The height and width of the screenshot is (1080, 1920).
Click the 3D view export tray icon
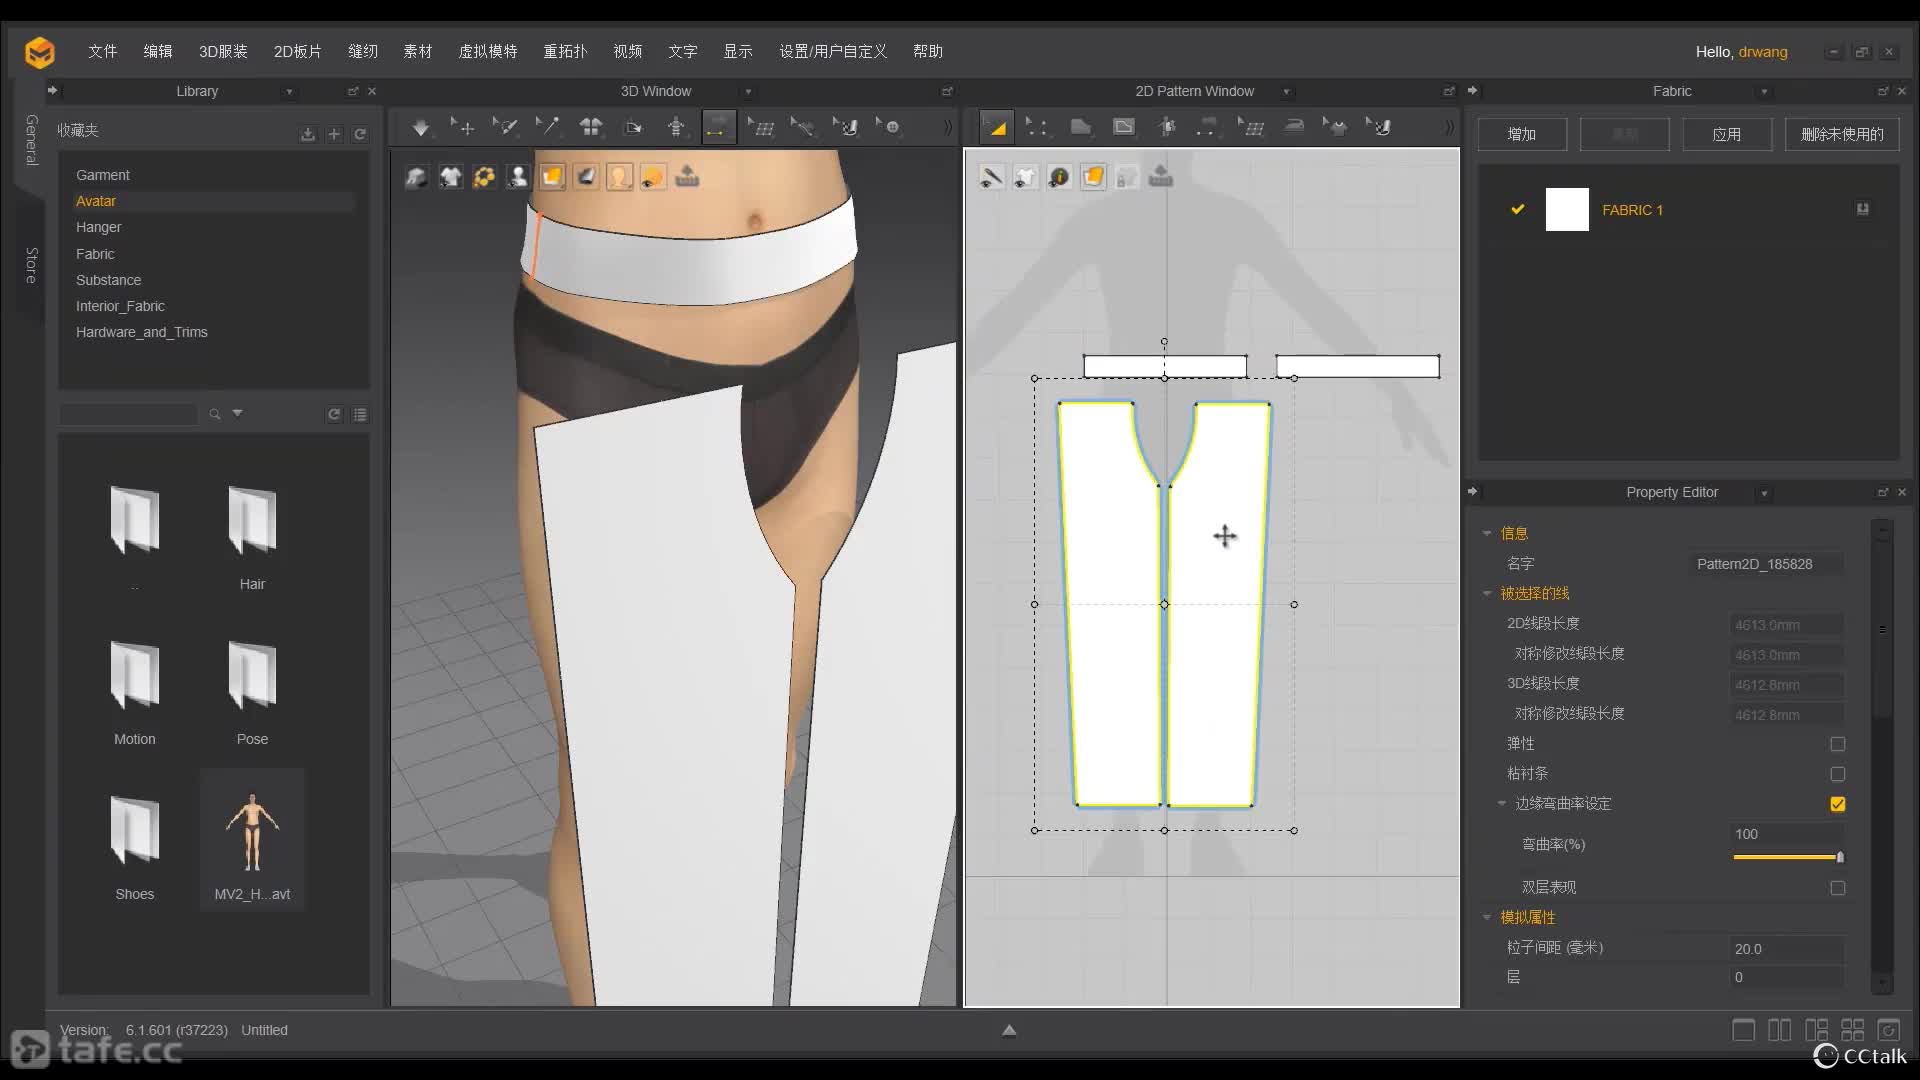(x=687, y=177)
